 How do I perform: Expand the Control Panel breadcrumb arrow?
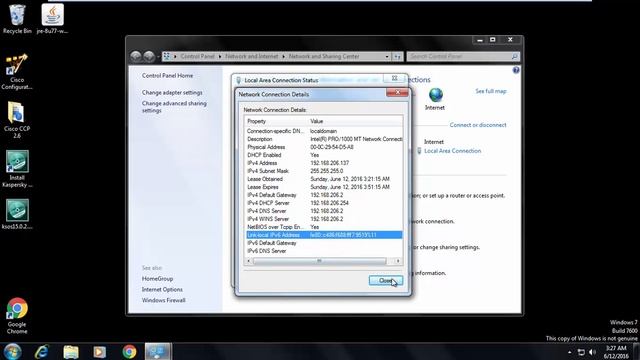click(x=220, y=56)
